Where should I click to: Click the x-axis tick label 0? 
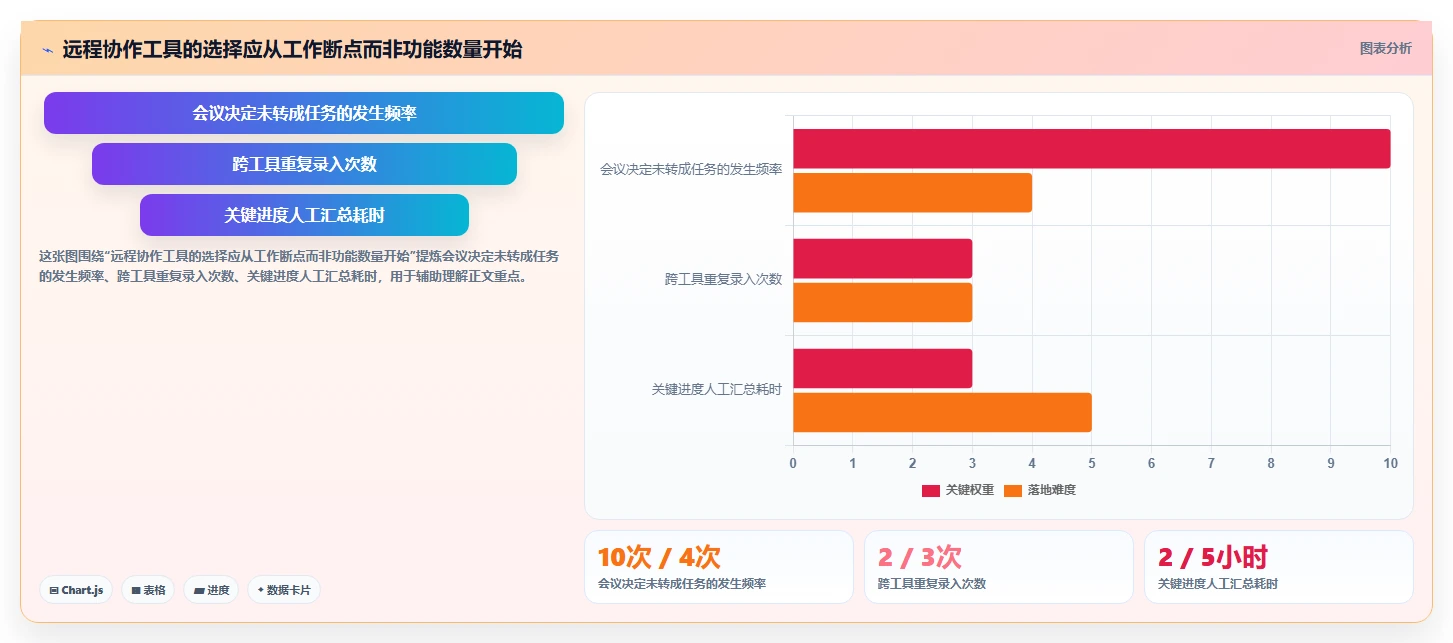click(793, 463)
